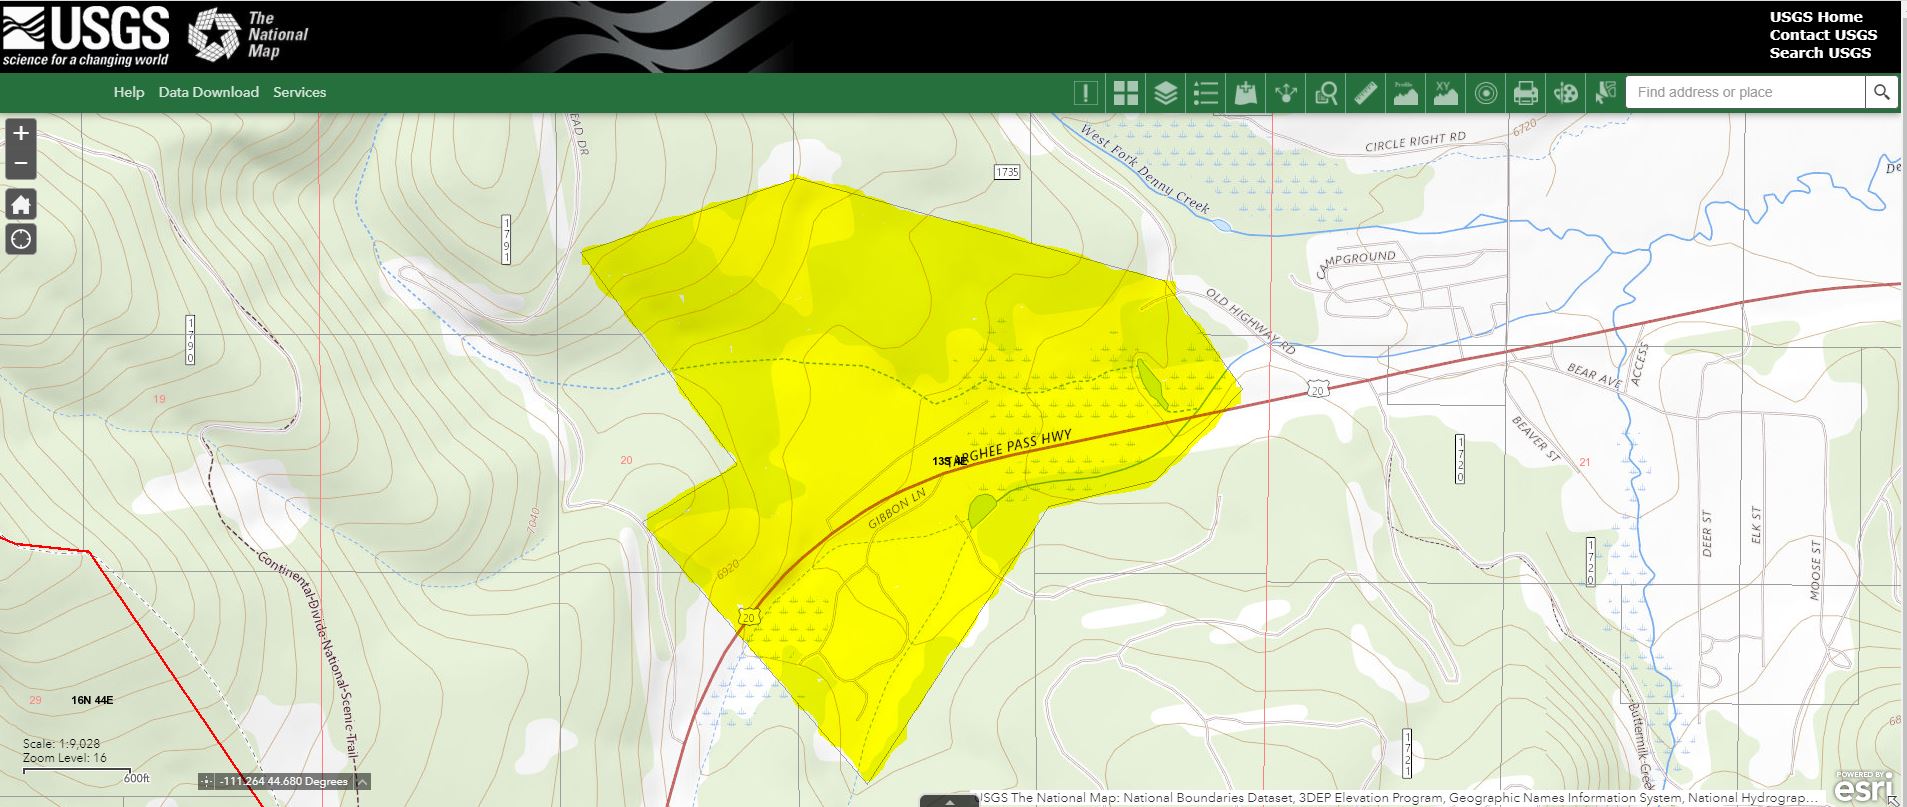Screen dimensions: 1907x807
Task: Click the USGS logo
Action: 86,36
